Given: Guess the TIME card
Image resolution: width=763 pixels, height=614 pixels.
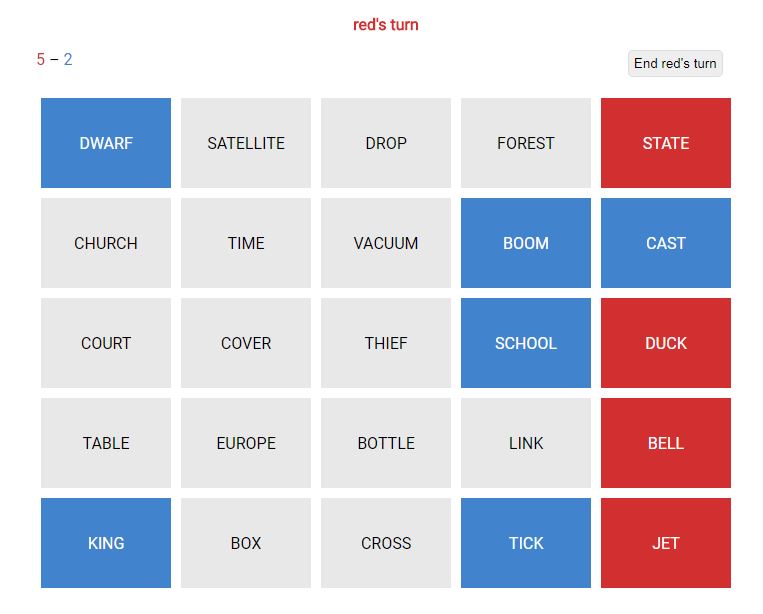Looking at the screenshot, I should (246, 243).
